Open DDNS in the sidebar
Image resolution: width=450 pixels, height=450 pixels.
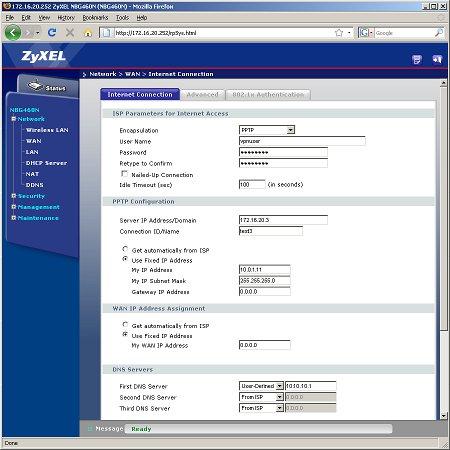tap(34, 185)
